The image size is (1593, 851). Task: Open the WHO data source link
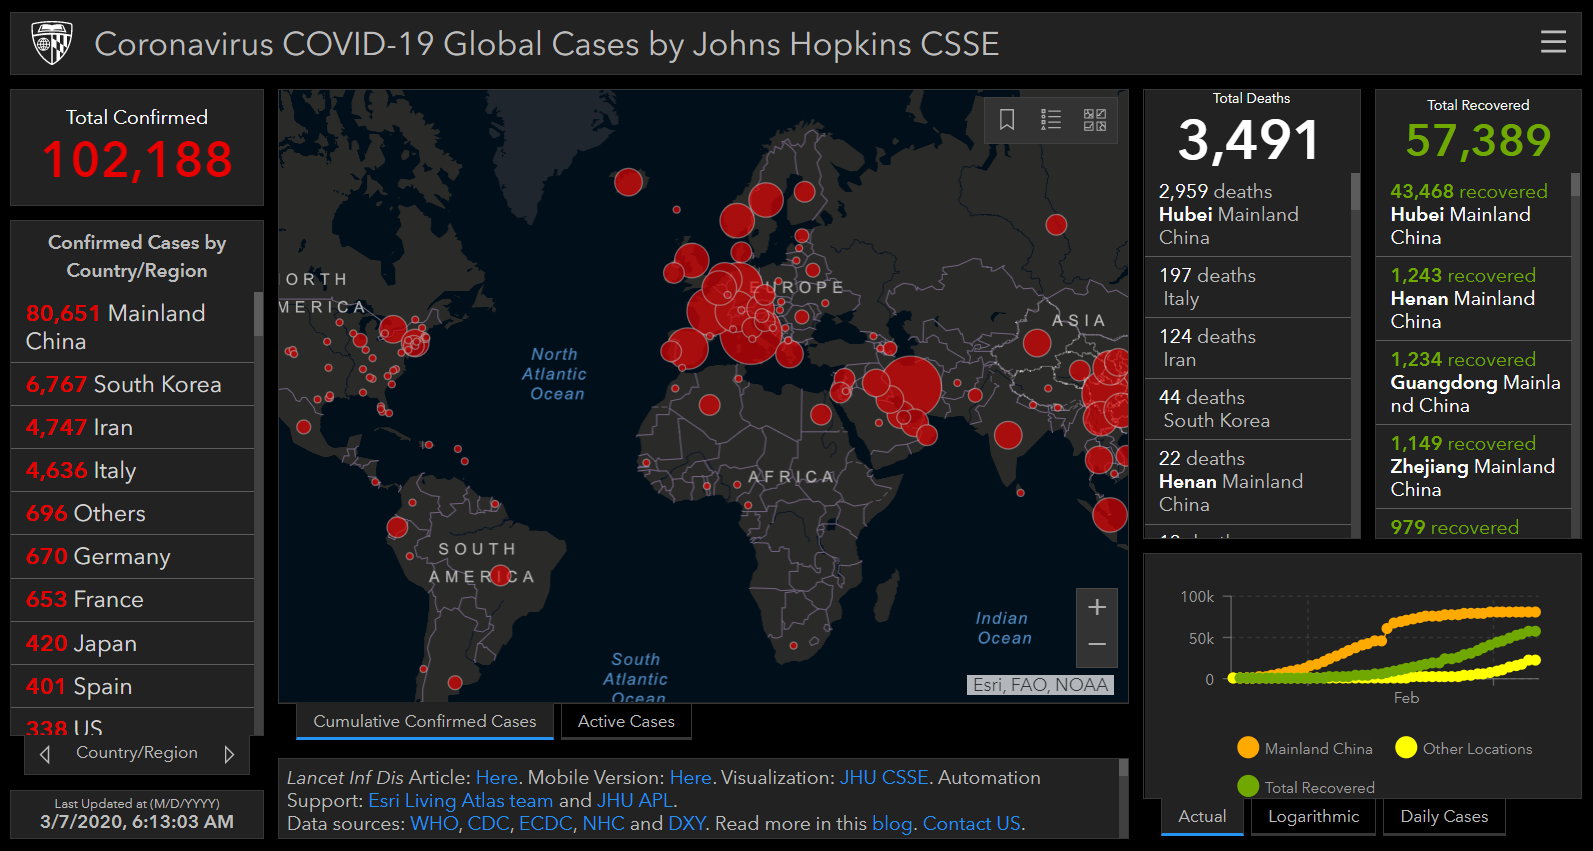tap(434, 823)
